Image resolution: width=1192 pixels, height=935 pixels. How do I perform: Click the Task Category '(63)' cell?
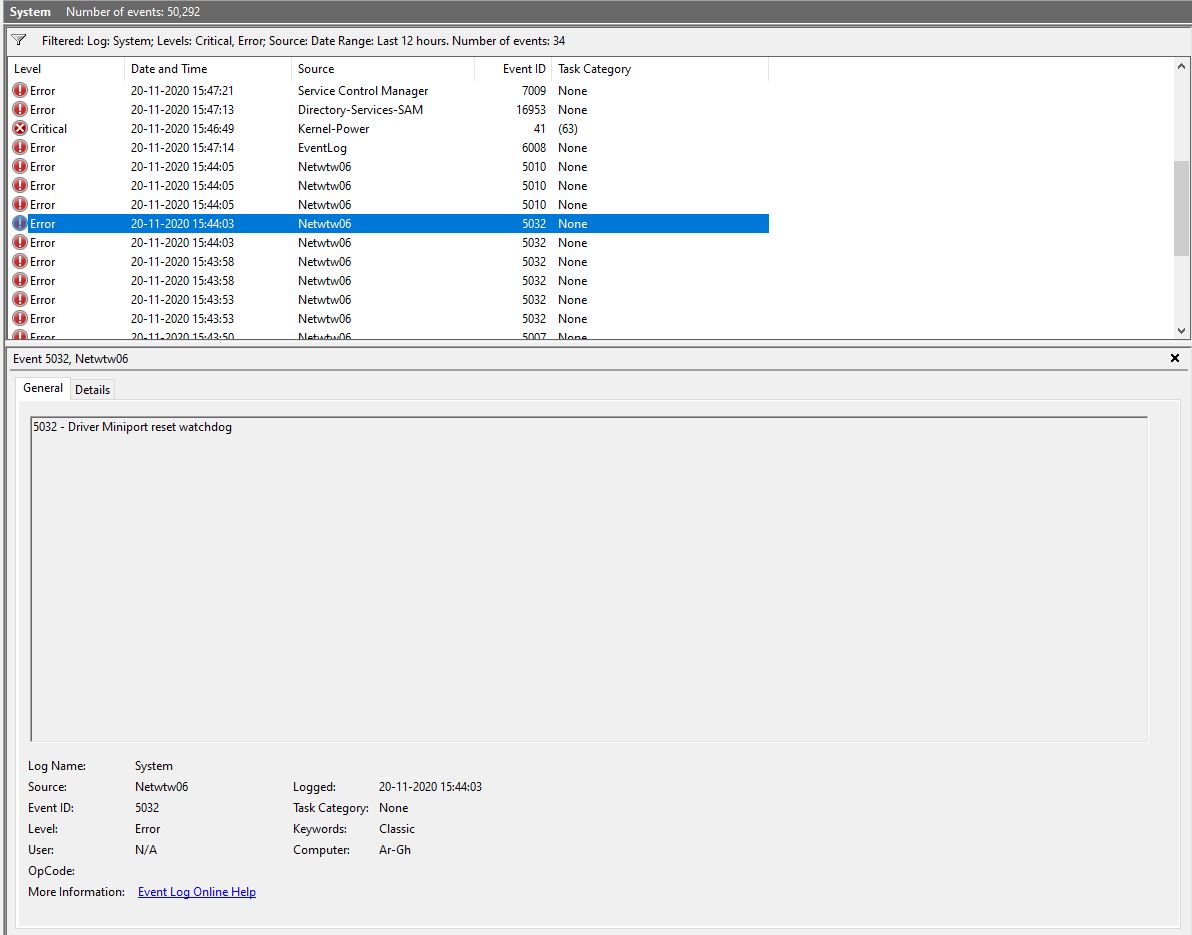point(568,128)
